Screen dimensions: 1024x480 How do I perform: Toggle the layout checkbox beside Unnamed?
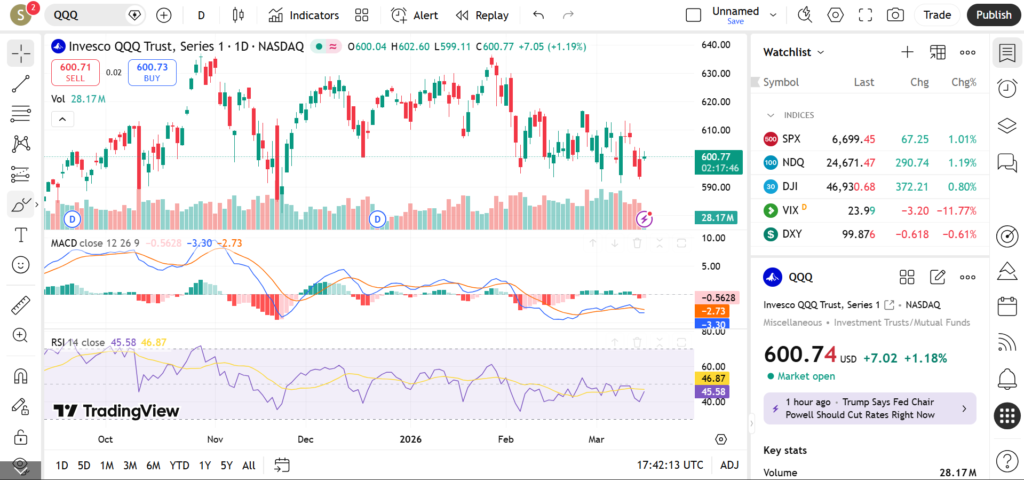coord(693,15)
